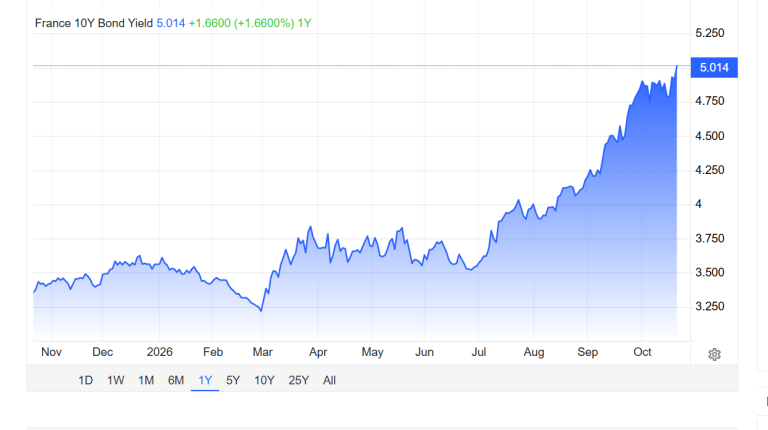Click the blue 5.014 value in header
The height and width of the screenshot is (430, 768).
click(x=170, y=23)
